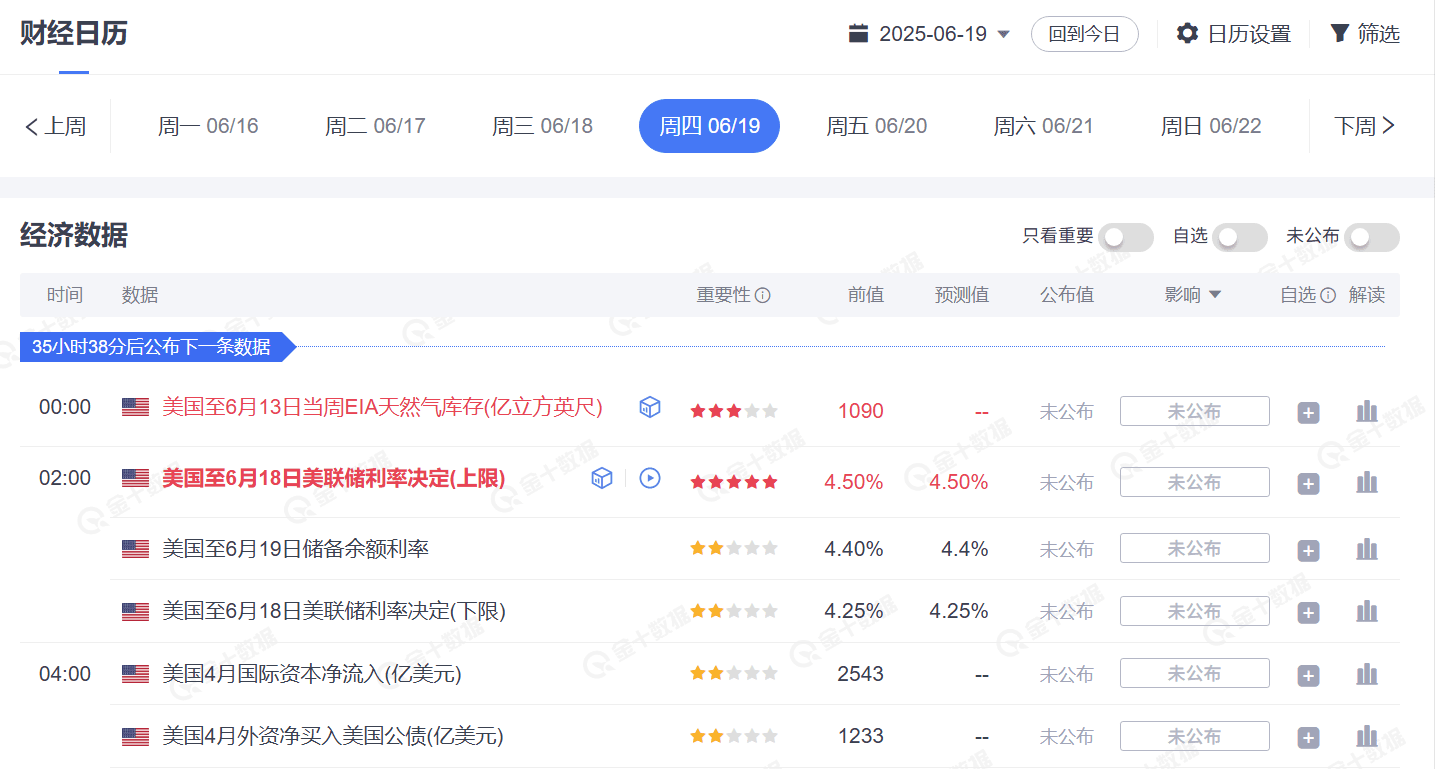Go to previous week 上周
The width and height of the screenshot is (1435, 769).
[x=55, y=126]
